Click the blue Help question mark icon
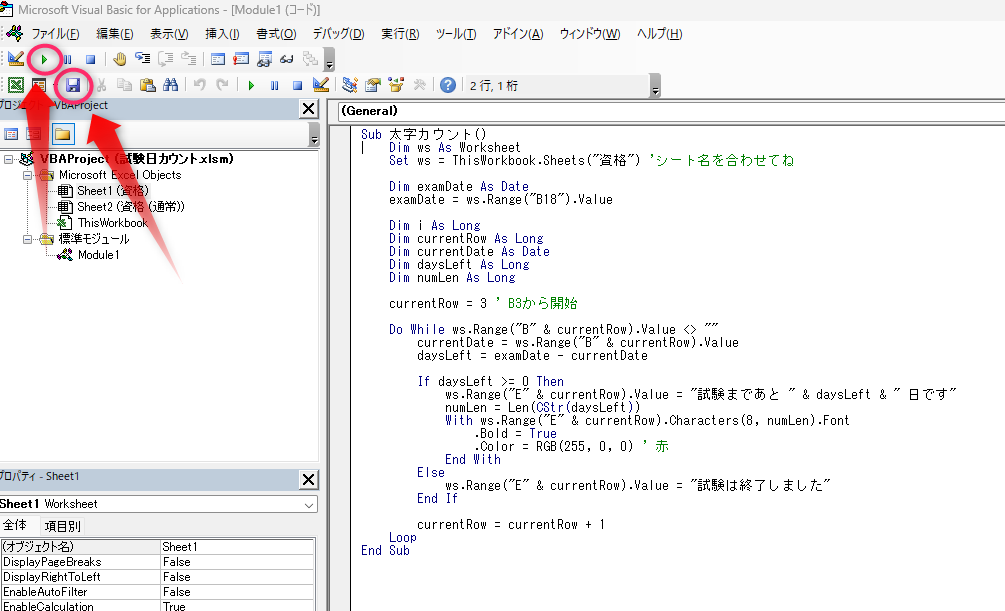This screenshot has height=611, width=1005. [448, 85]
